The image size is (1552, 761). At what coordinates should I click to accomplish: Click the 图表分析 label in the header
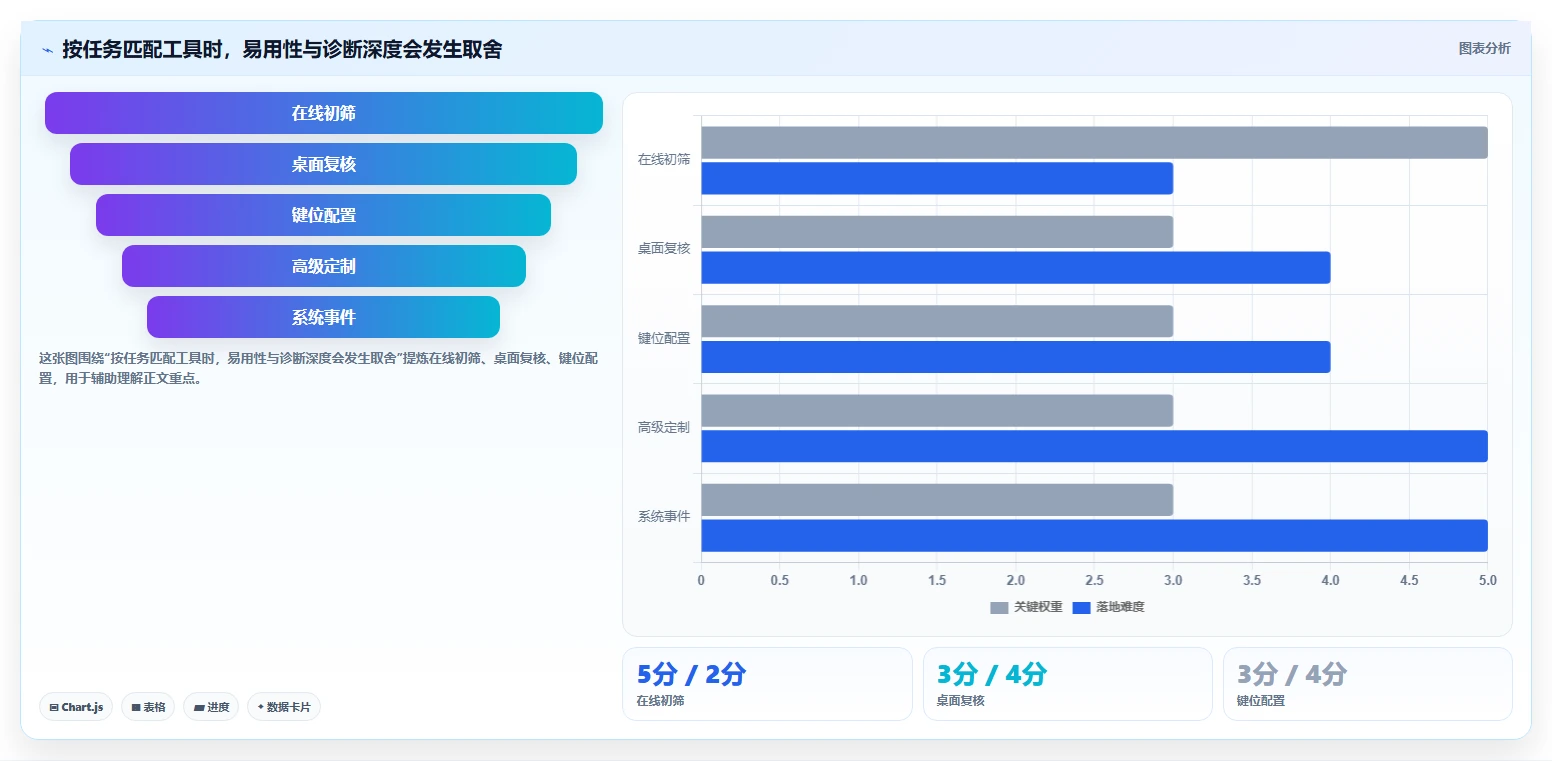click(1484, 48)
